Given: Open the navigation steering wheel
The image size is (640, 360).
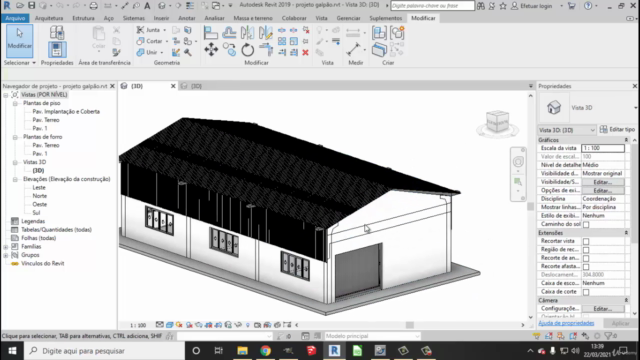Looking at the screenshot, I should coord(518,162).
